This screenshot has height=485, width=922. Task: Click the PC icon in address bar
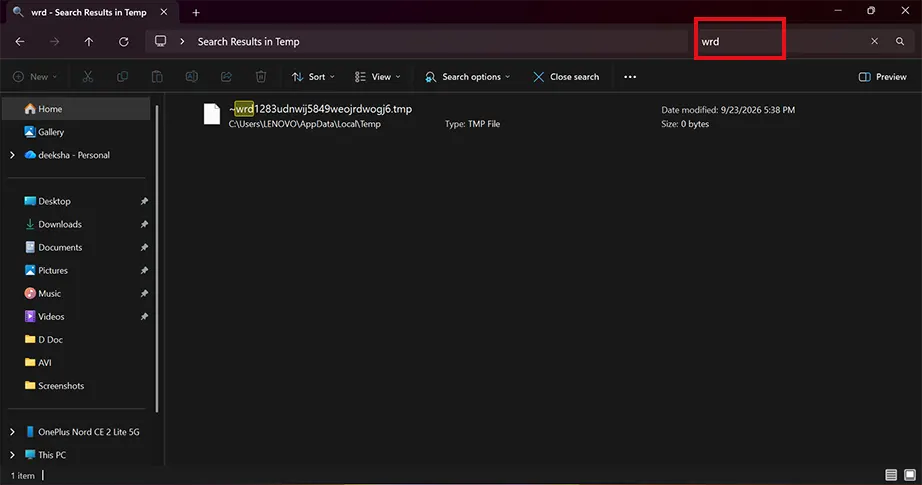[161, 41]
